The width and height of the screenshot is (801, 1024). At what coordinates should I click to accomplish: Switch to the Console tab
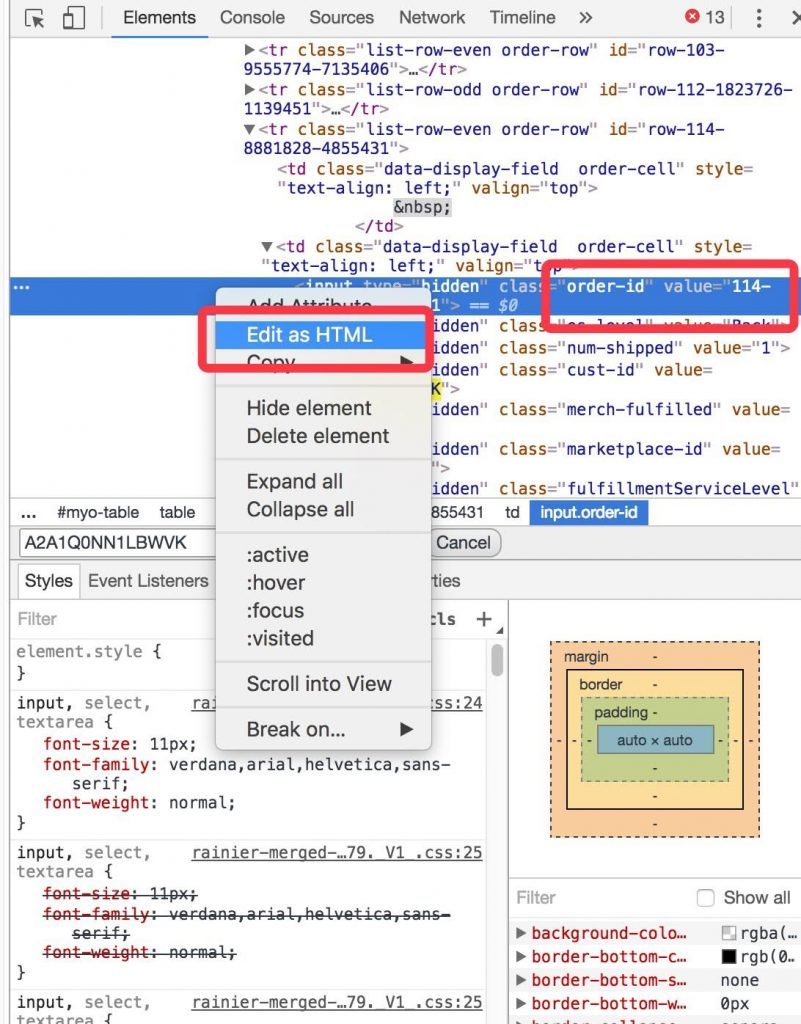click(x=252, y=18)
